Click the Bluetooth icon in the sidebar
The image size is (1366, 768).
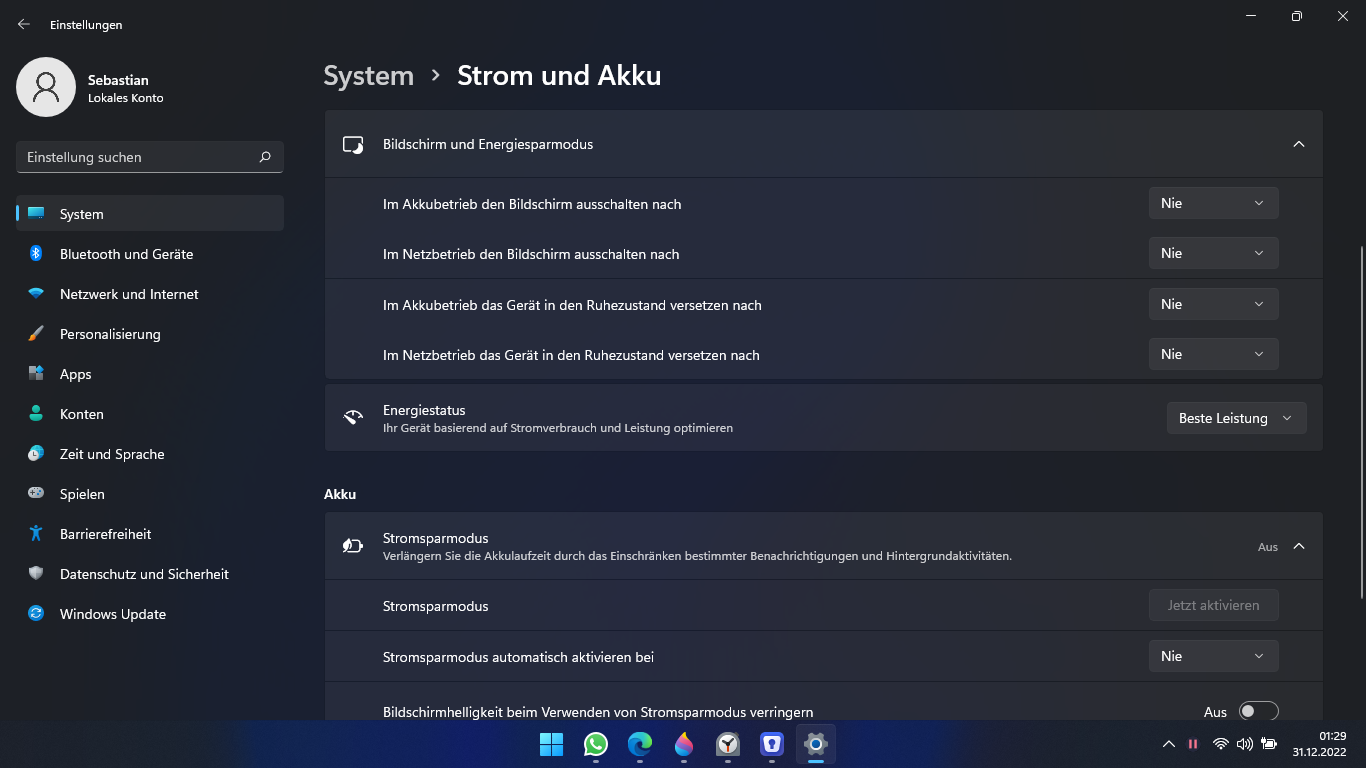tap(36, 254)
